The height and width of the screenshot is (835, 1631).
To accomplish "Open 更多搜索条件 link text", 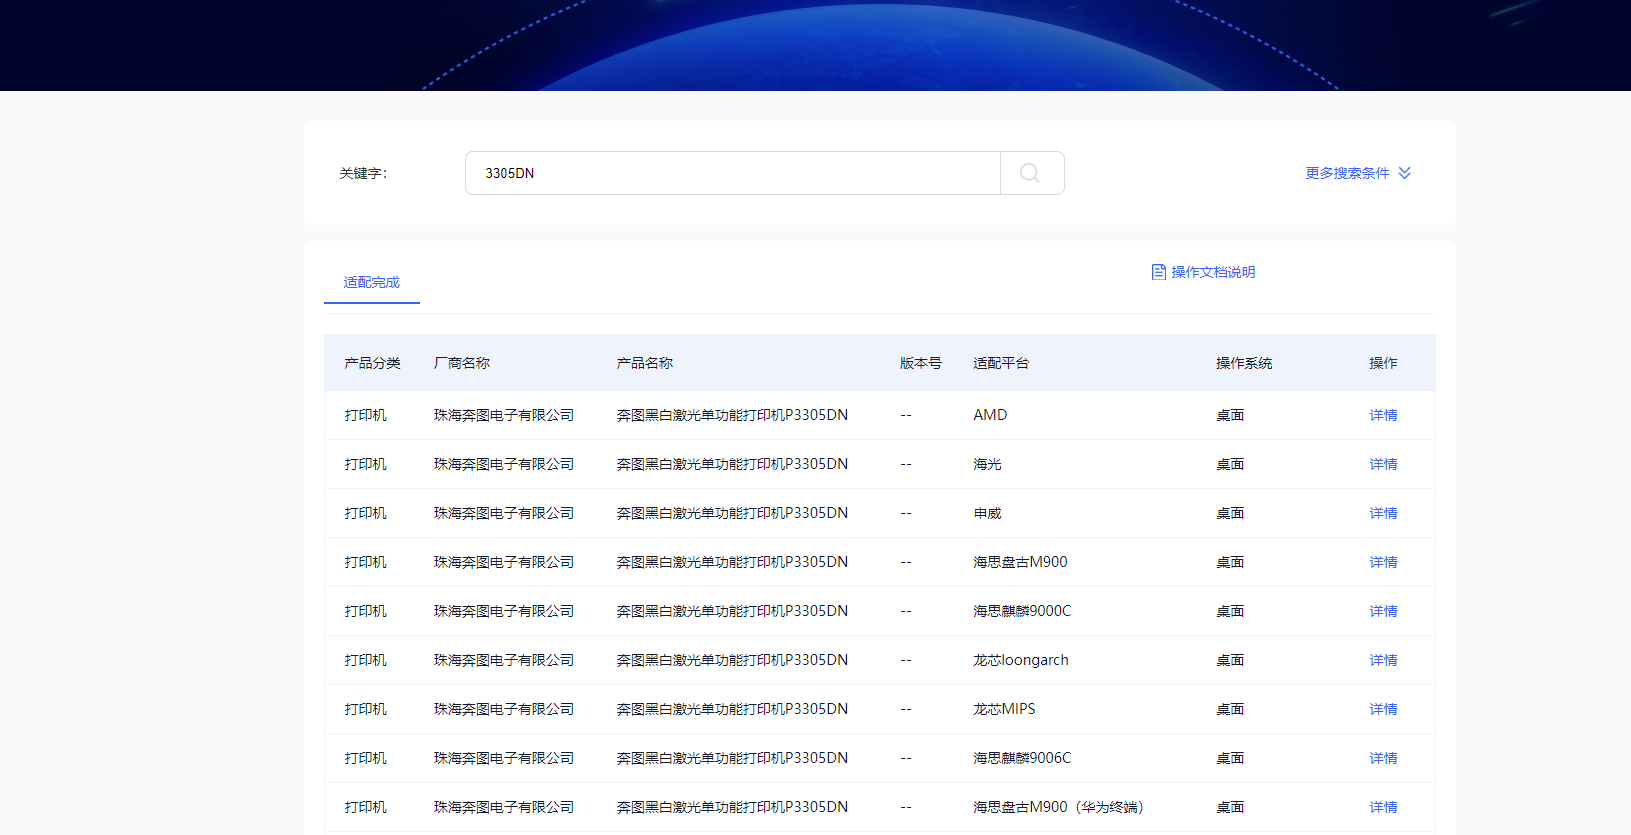I will [1347, 173].
